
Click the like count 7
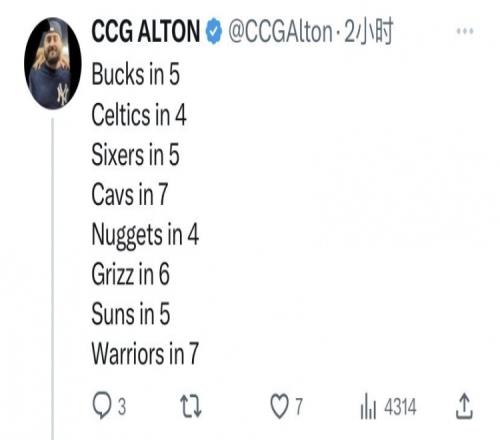click(299, 407)
